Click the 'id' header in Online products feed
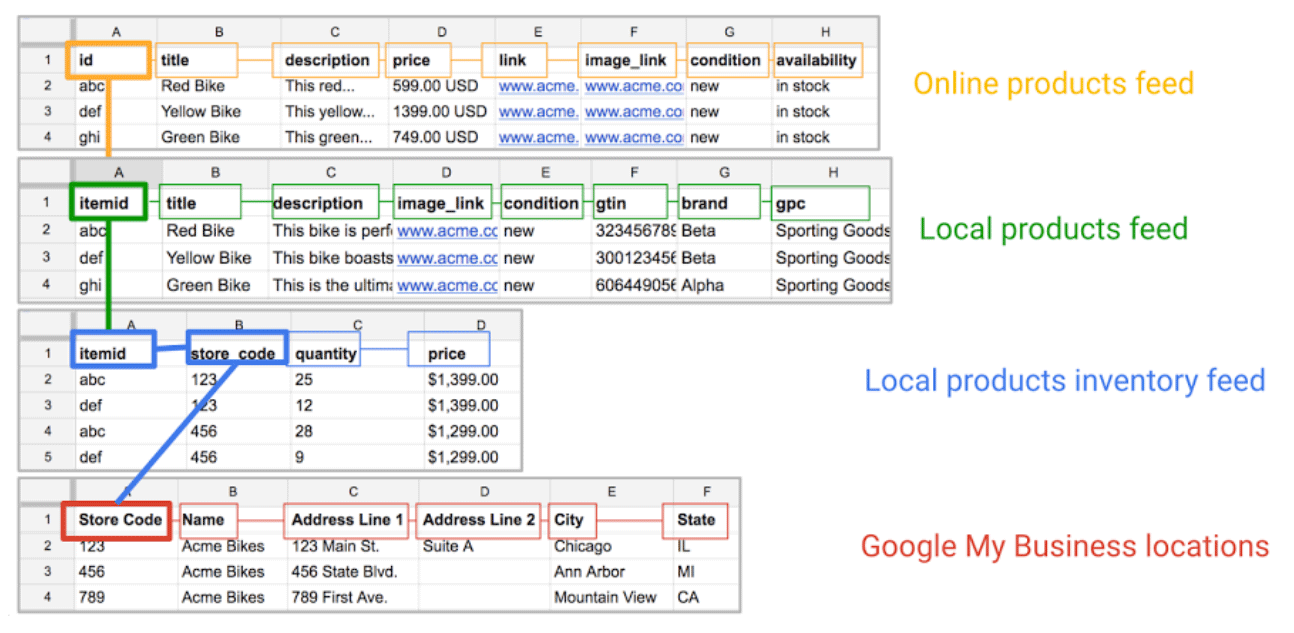Screen dimensions: 1294x633 pyautogui.click(x=110, y=60)
